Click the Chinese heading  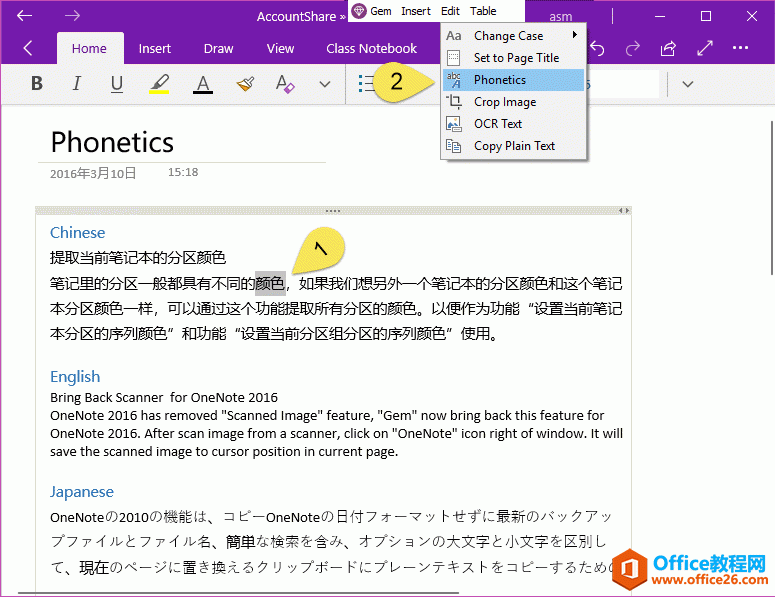[78, 232]
